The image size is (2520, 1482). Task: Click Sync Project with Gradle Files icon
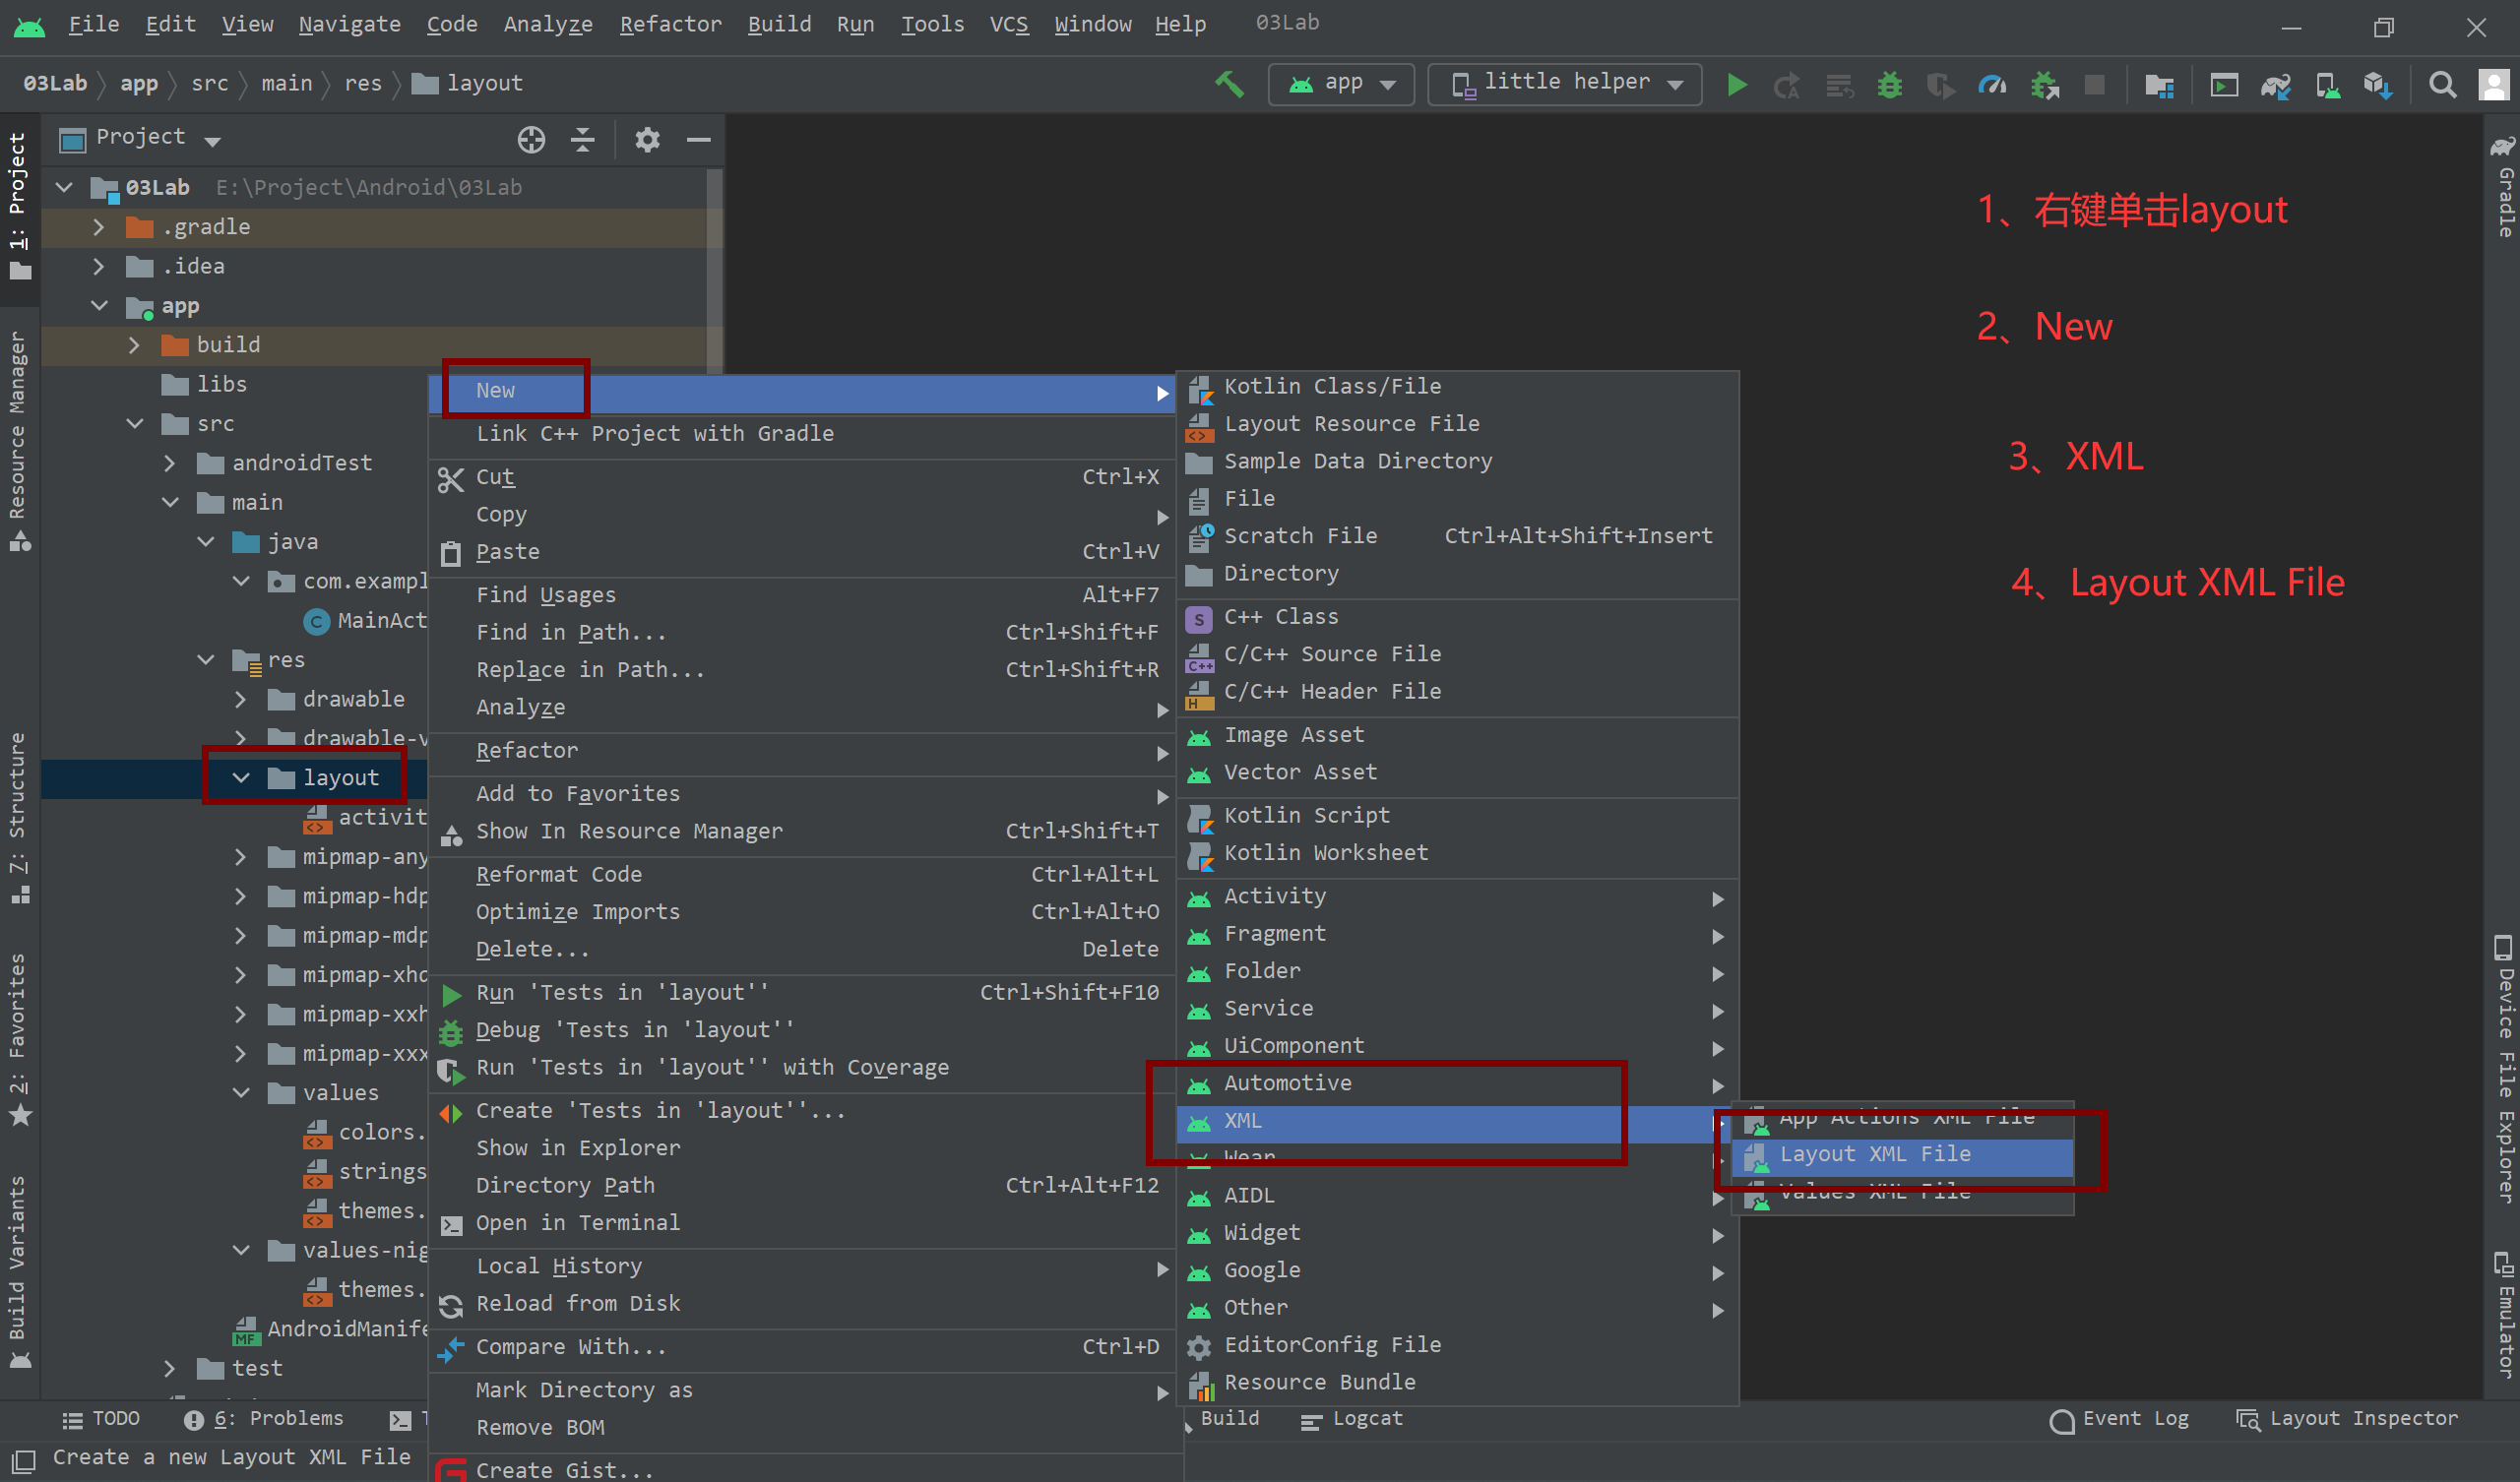point(2276,86)
